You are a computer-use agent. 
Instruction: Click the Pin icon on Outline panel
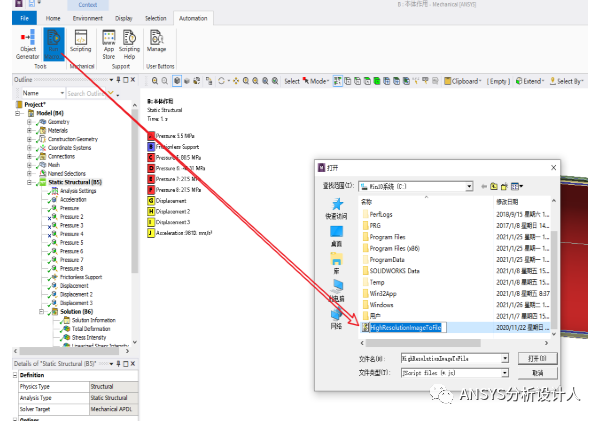coord(119,80)
